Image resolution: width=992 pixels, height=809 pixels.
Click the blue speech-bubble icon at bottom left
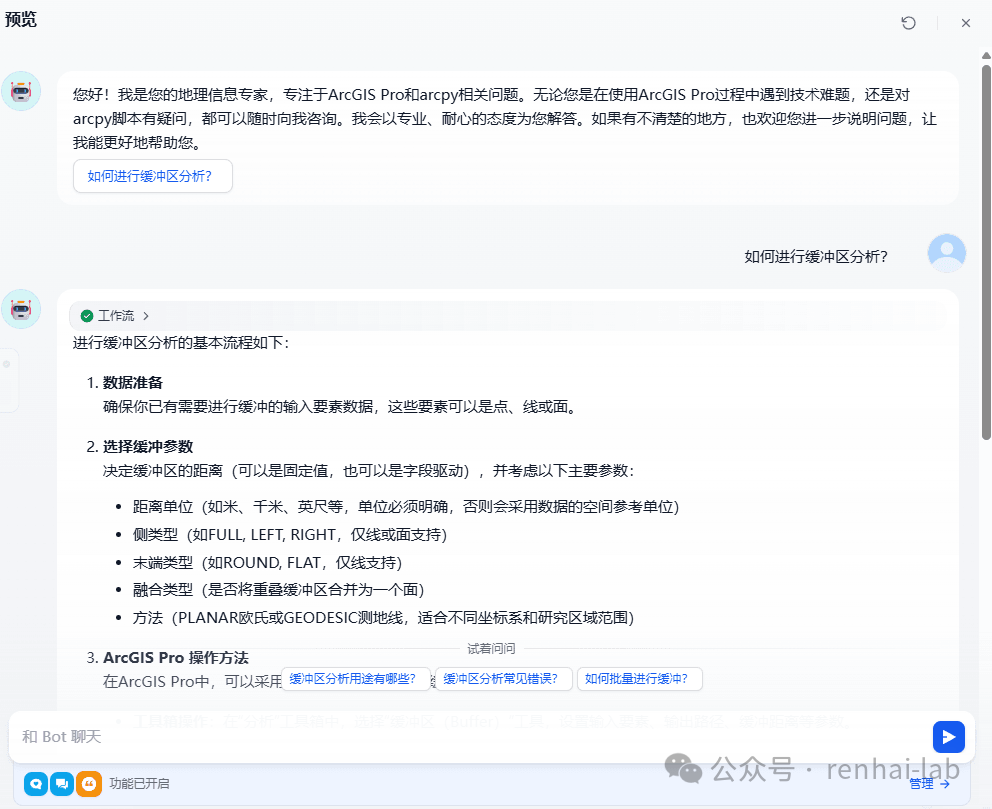[35, 784]
